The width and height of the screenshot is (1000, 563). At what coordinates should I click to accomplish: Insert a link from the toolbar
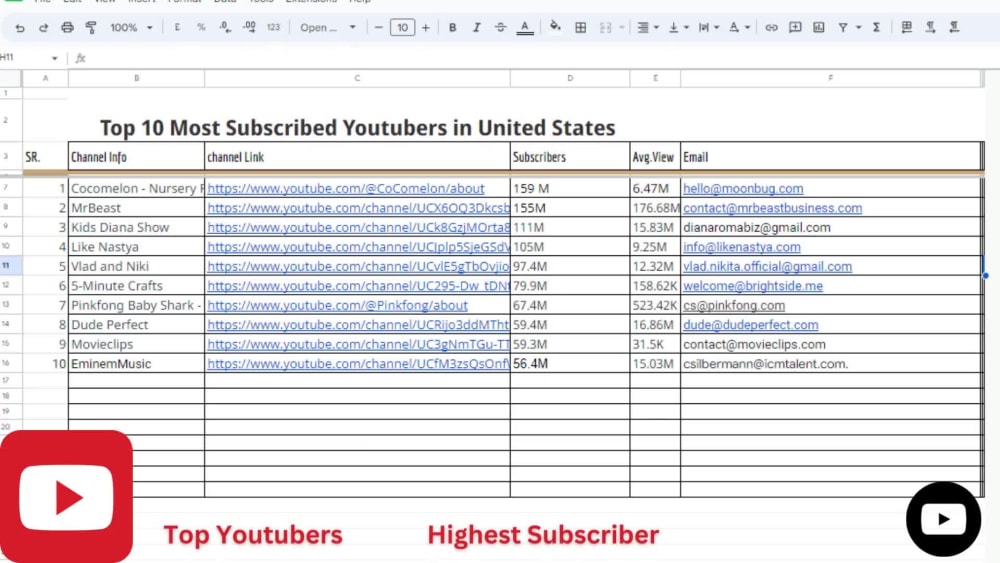point(771,27)
